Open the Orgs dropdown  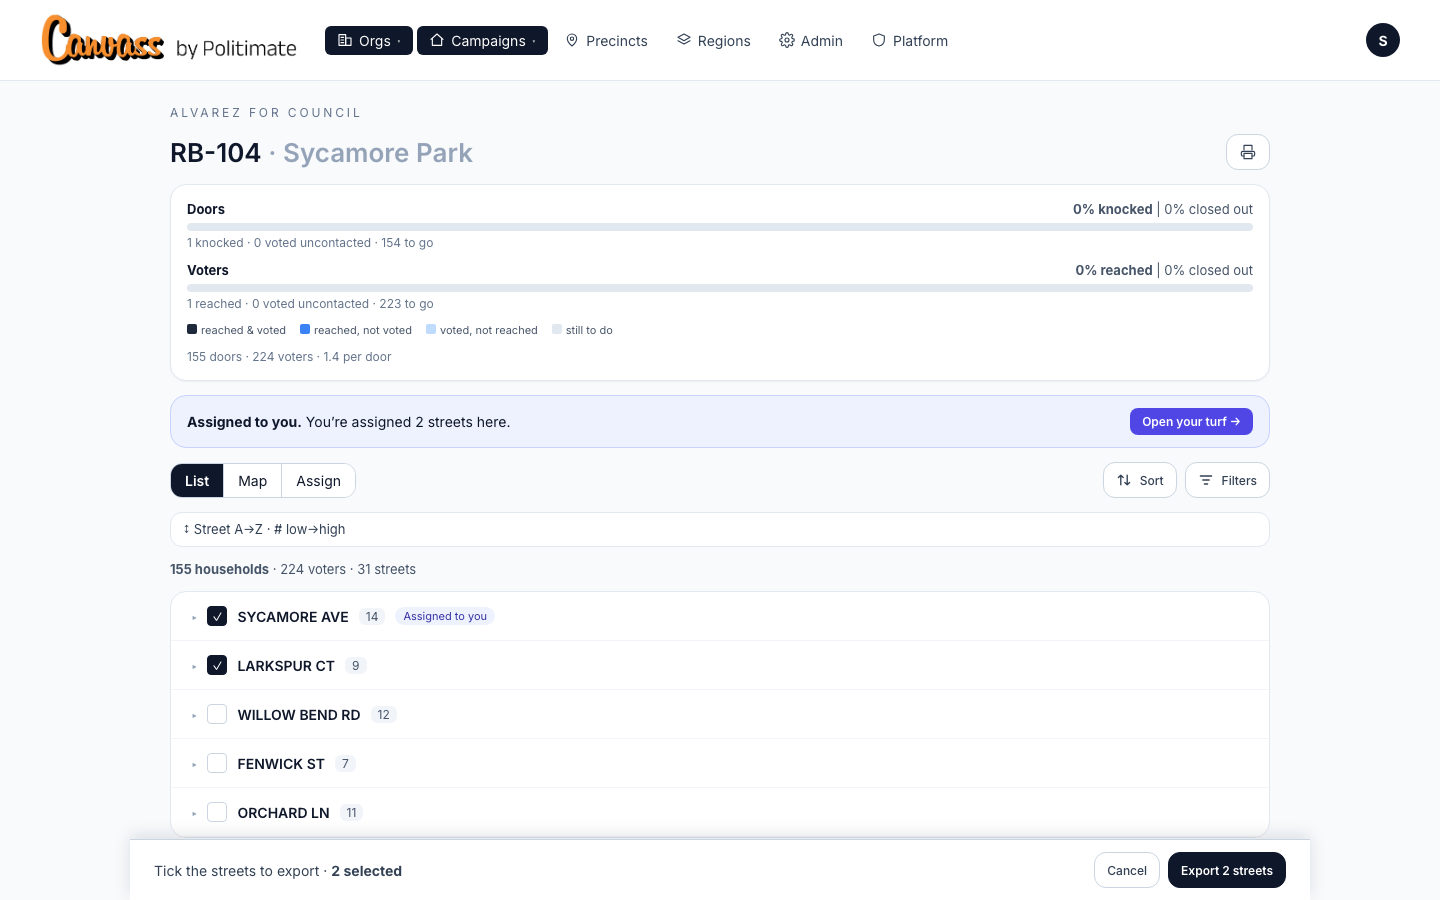369,41
